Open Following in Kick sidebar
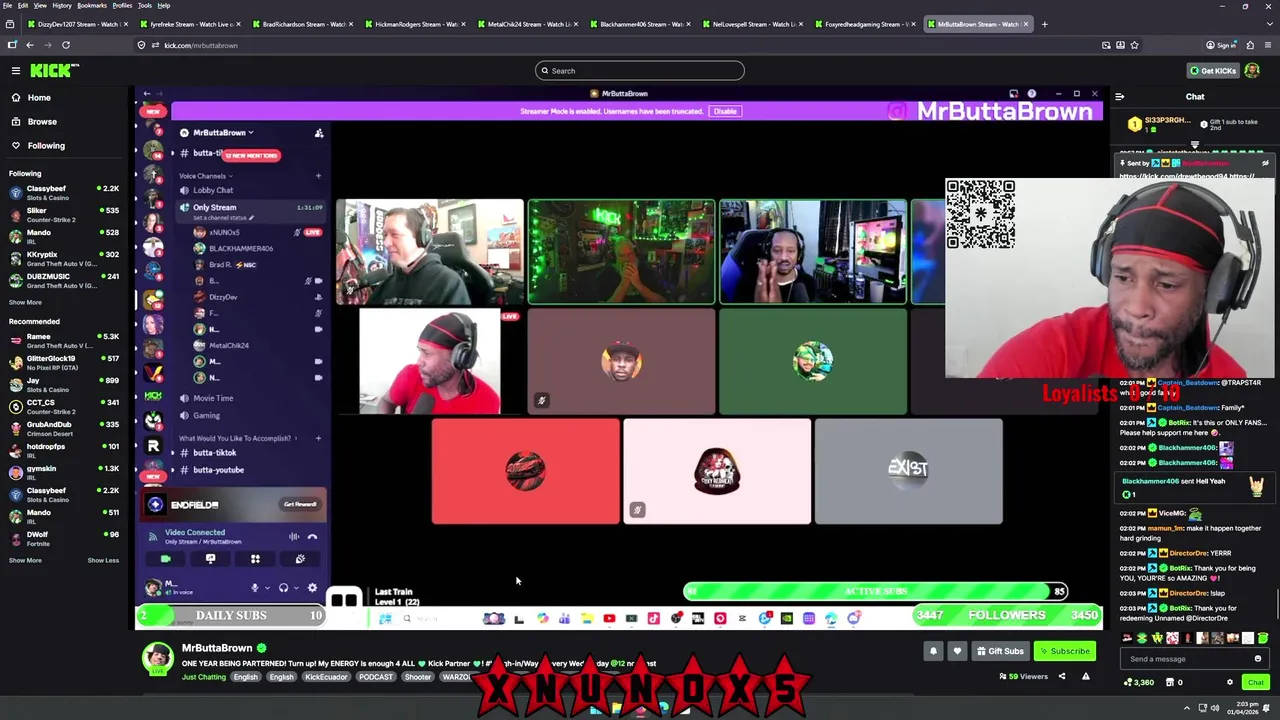 [46, 145]
